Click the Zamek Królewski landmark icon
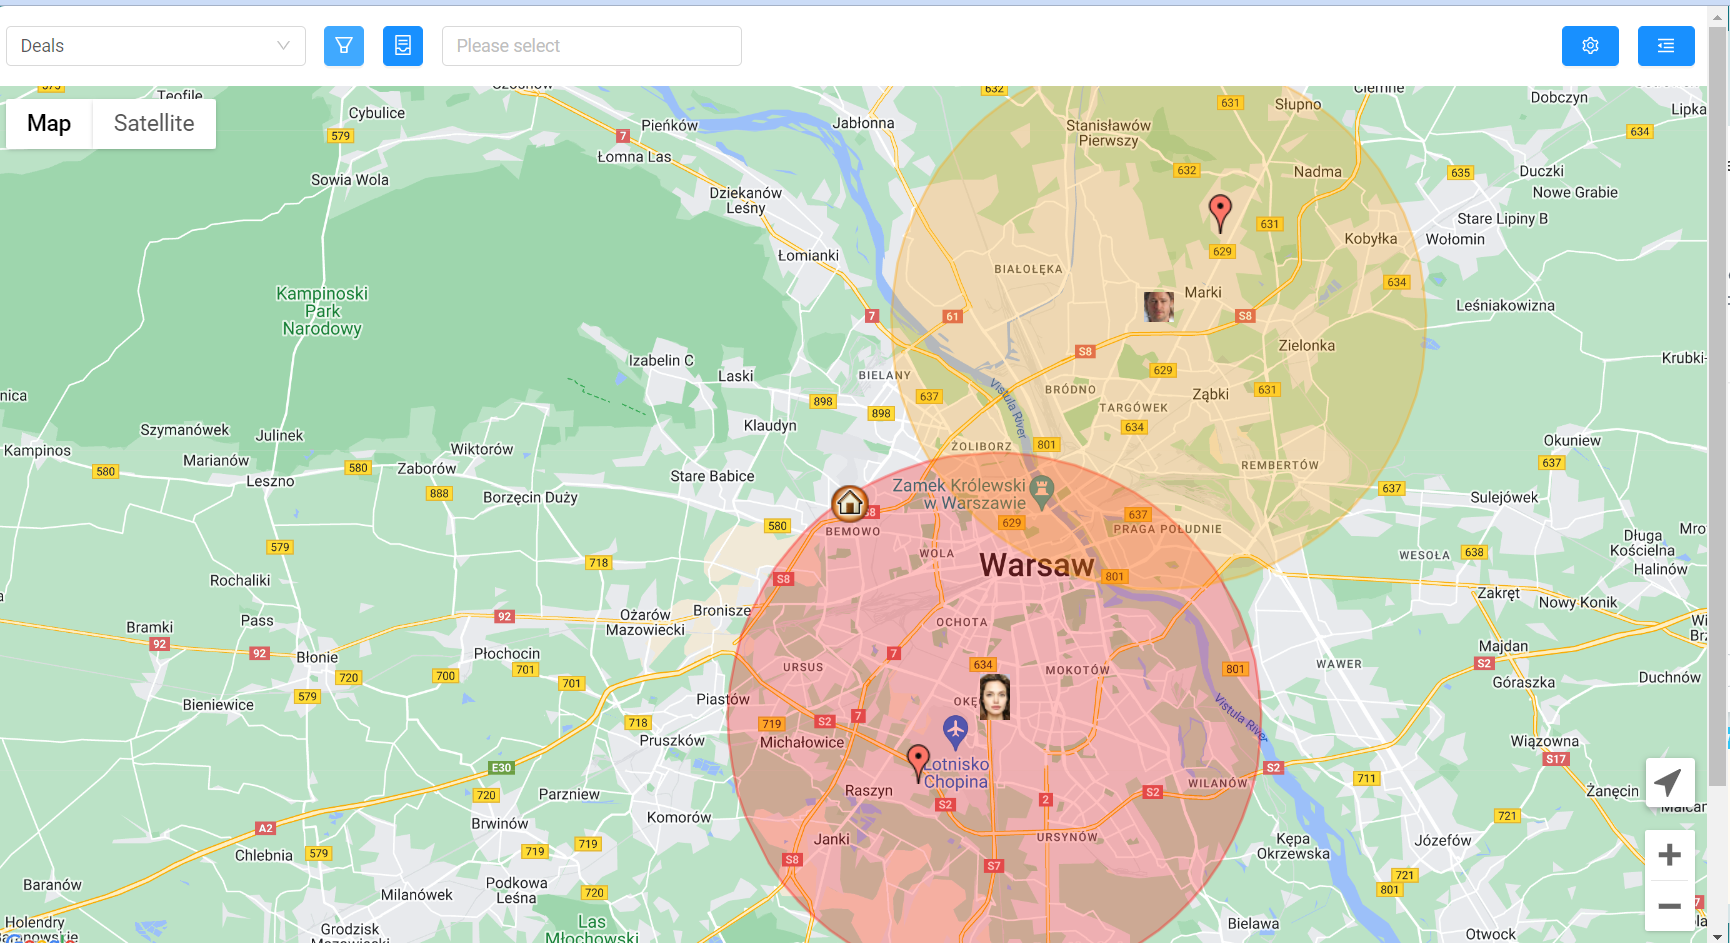Image resolution: width=1730 pixels, height=943 pixels. click(x=1042, y=491)
